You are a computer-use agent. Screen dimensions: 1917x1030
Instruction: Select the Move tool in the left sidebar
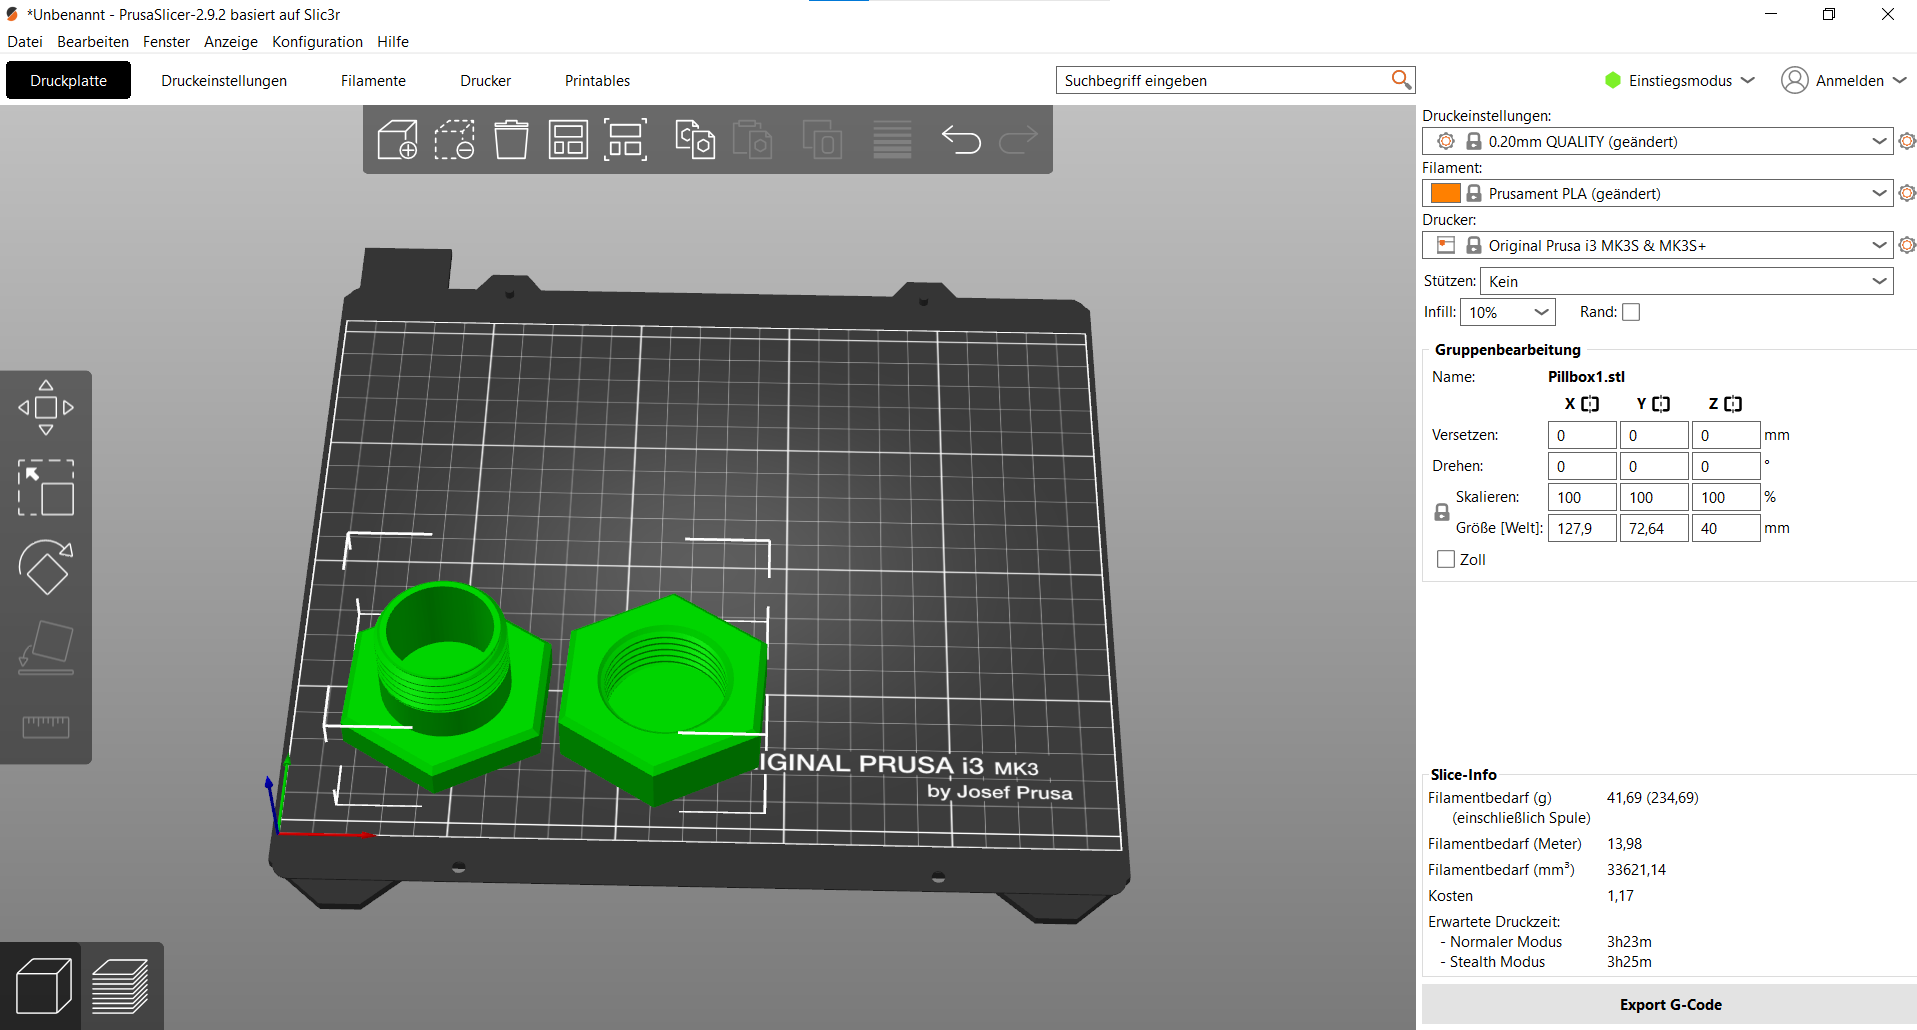coord(46,407)
